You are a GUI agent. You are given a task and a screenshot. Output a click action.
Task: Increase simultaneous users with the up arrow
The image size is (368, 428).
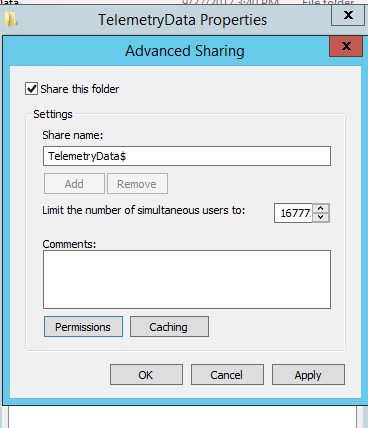[321, 208]
